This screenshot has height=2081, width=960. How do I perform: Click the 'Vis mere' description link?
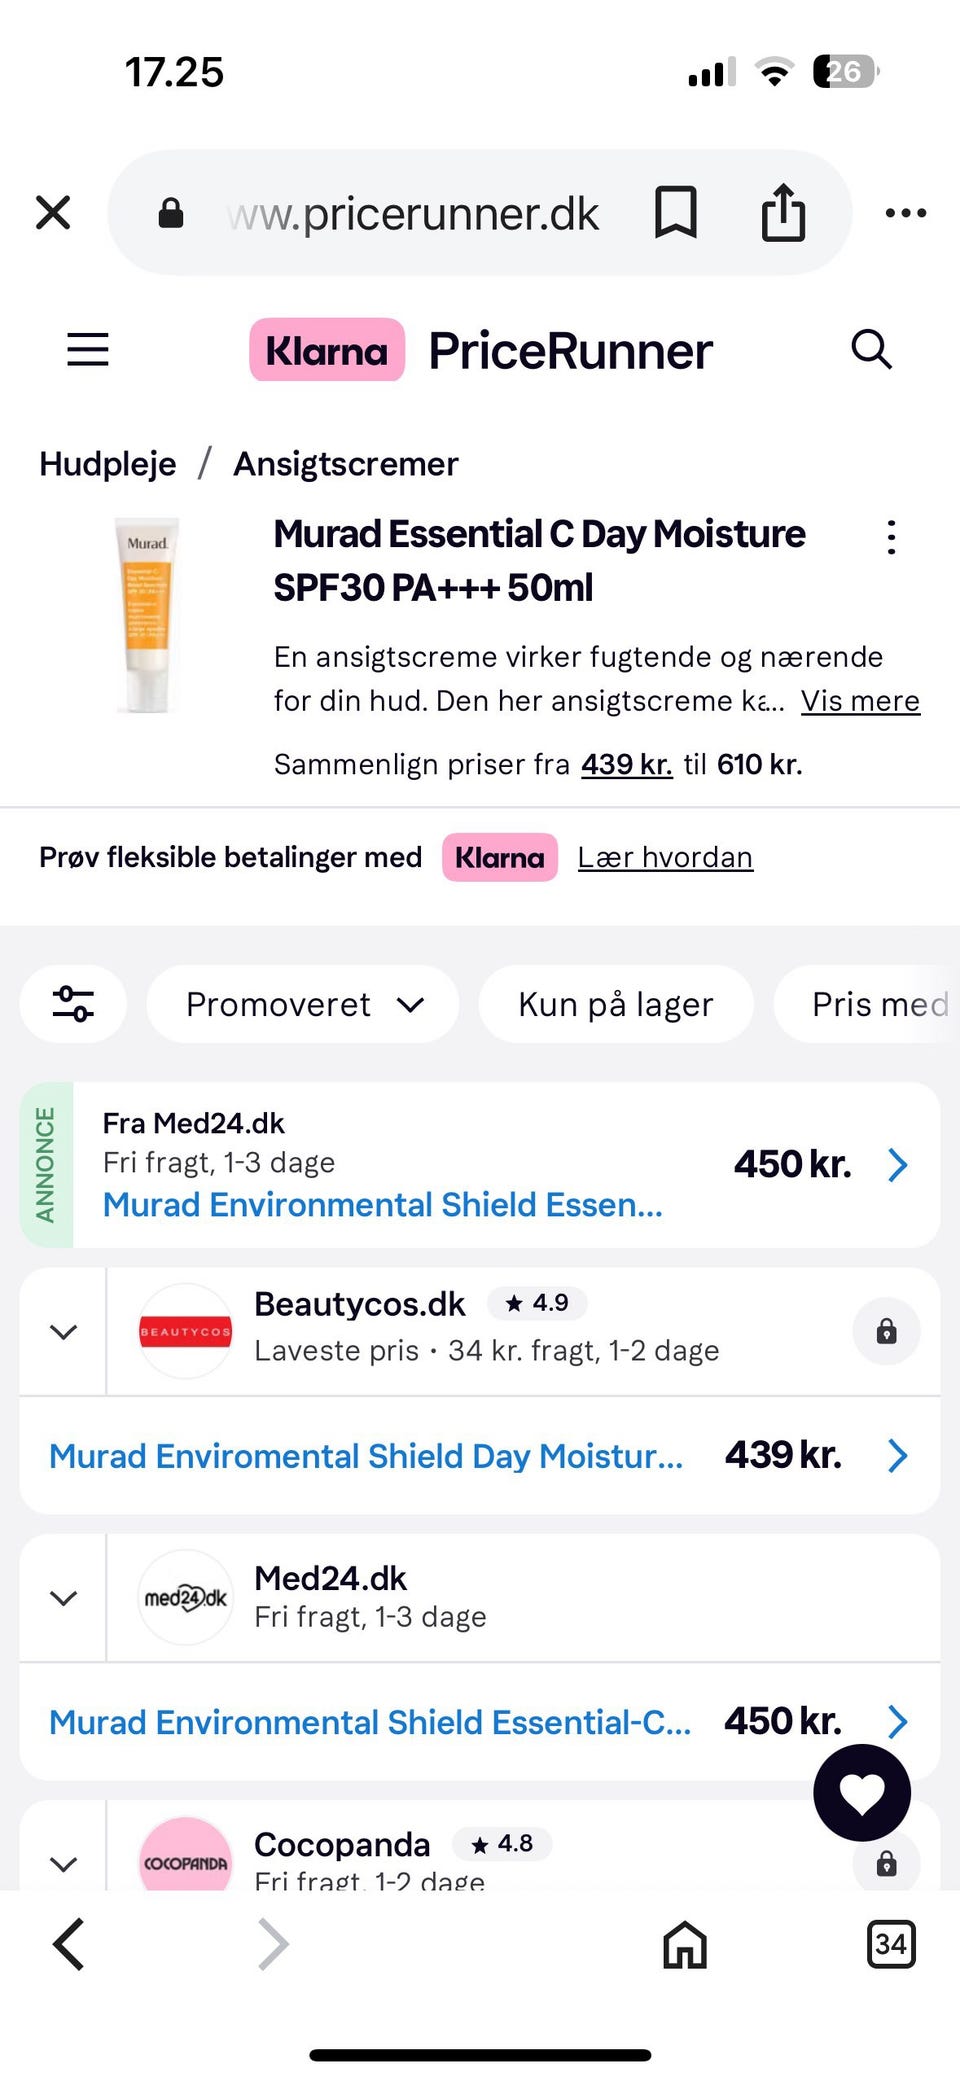[860, 701]
